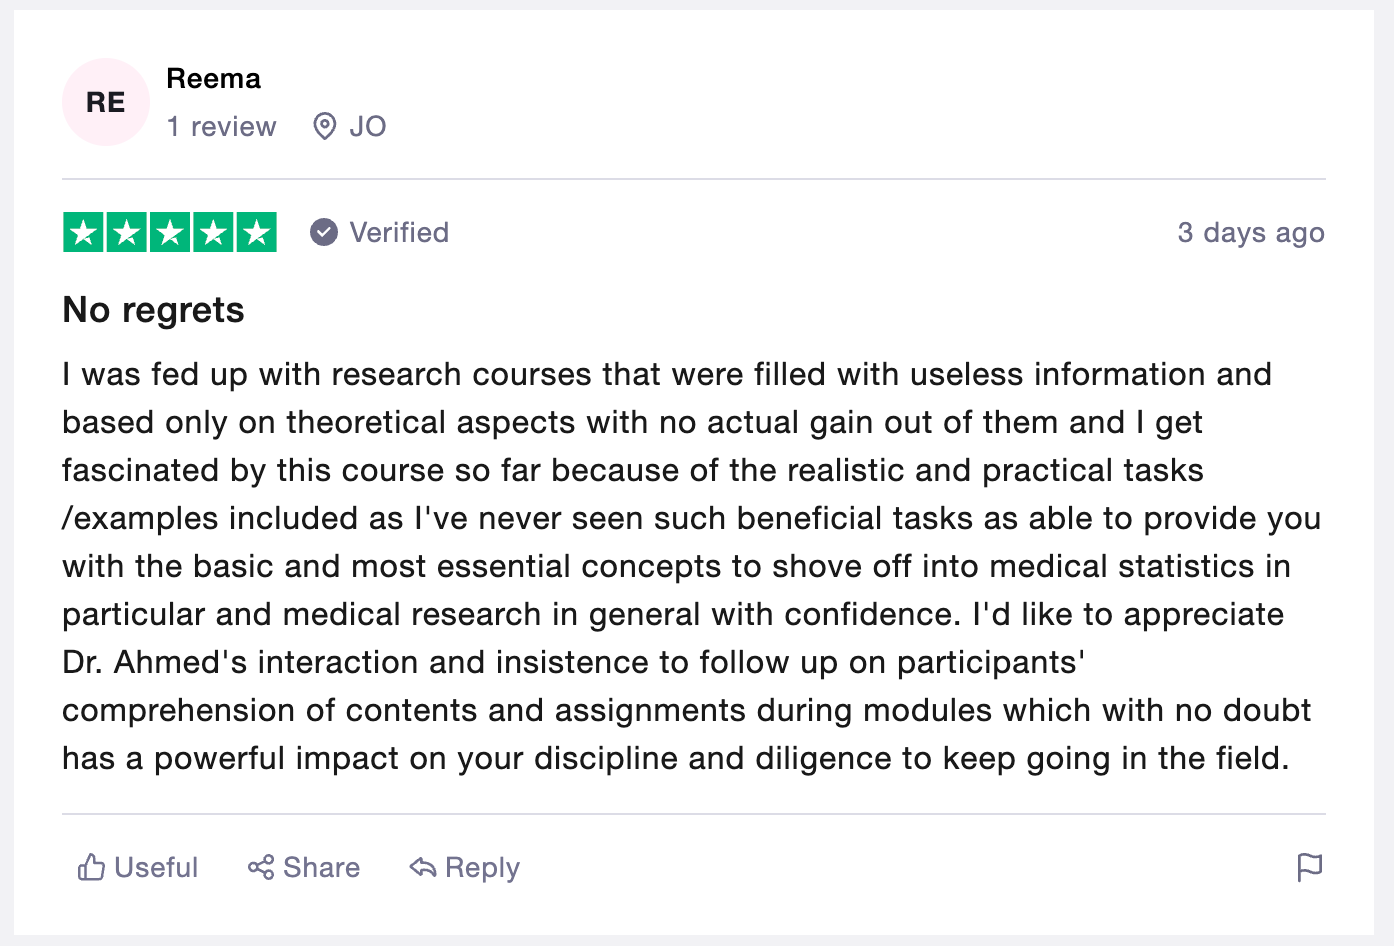Click the review body paragraph

point(690,566)
